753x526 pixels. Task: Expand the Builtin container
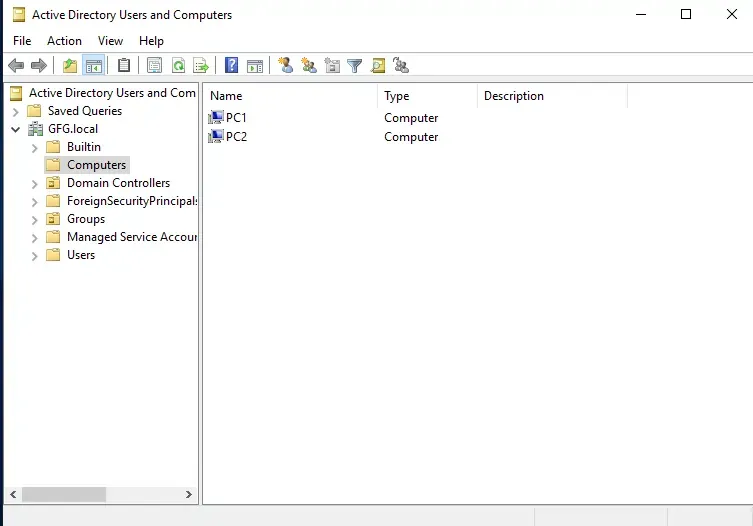34,148
